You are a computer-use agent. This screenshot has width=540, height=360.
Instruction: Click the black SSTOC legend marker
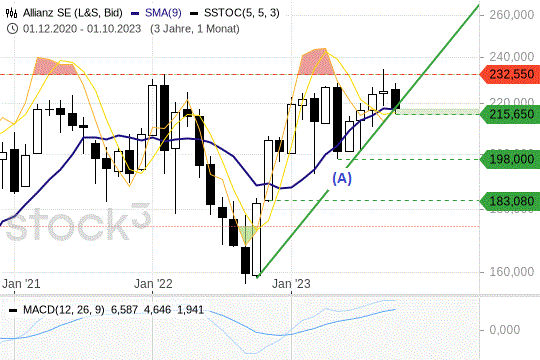(x=195, y=13)
